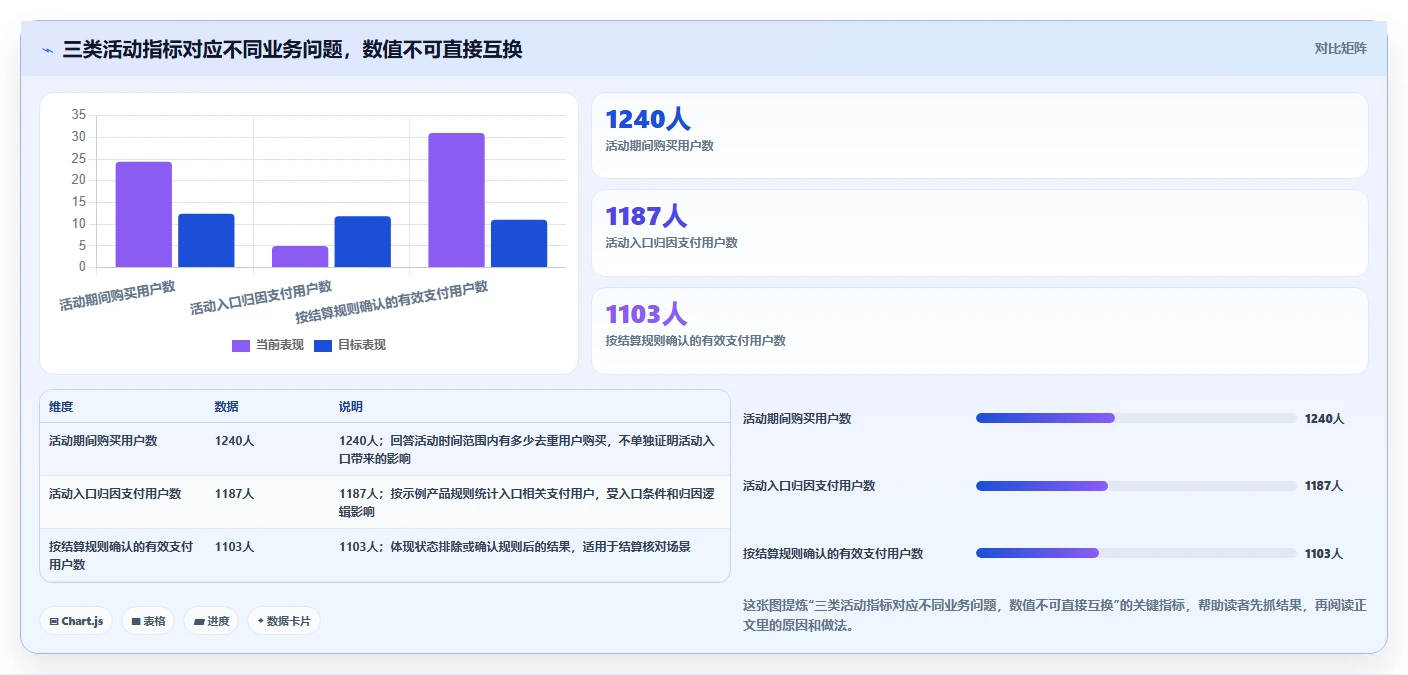1408x675 pixels.
Task: Click the 1240人 cell in the table
Action: click(x=234, y=440)
